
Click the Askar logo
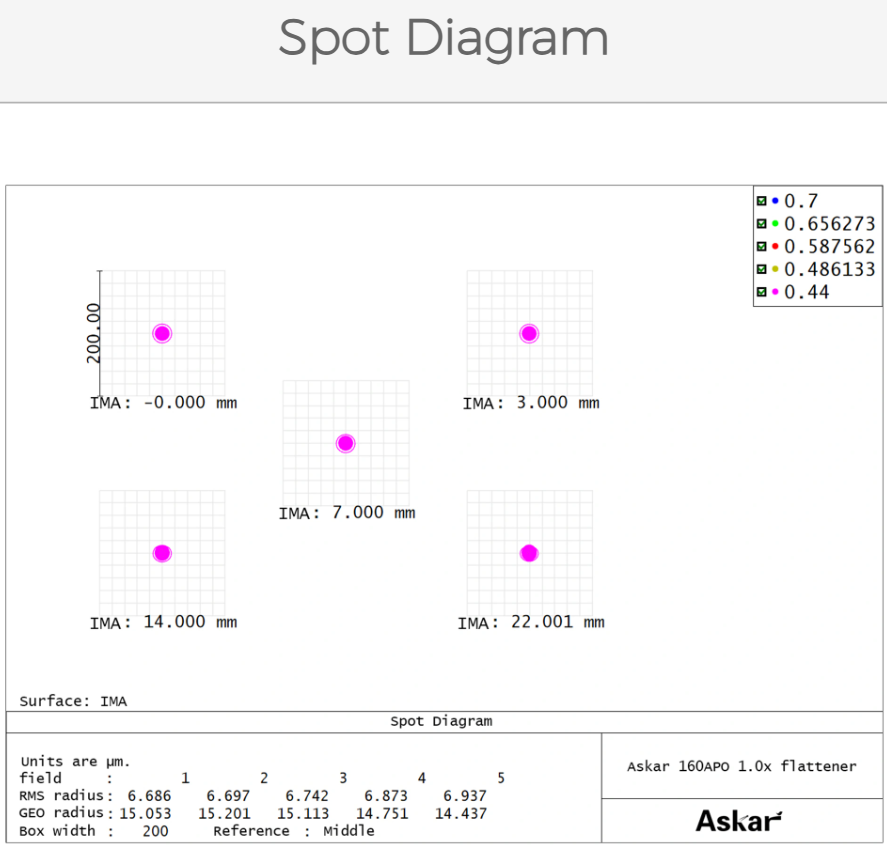pyautogui.click(x=738, y=821)
